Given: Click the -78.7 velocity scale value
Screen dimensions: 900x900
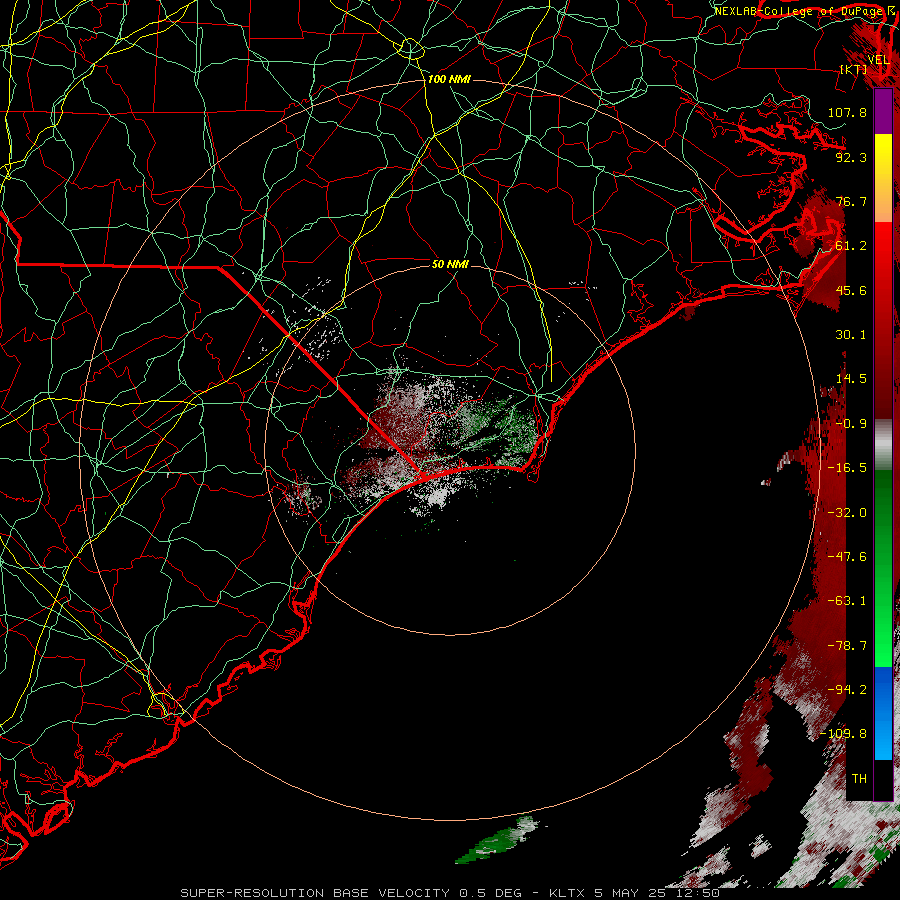Looking at the screenshot, I should 847,646.
